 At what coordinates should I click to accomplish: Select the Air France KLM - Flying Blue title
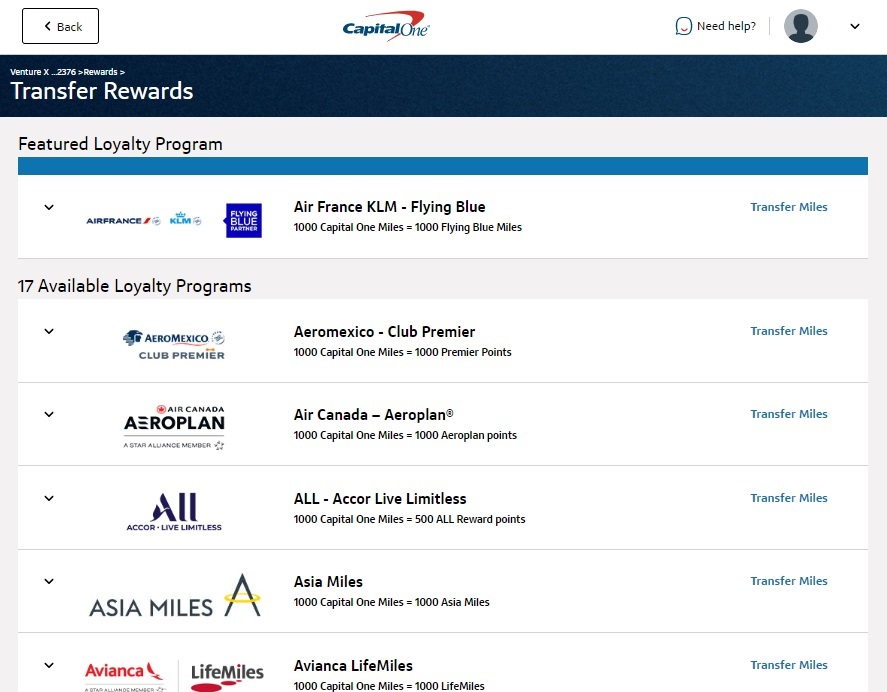(x=390, y=207)
